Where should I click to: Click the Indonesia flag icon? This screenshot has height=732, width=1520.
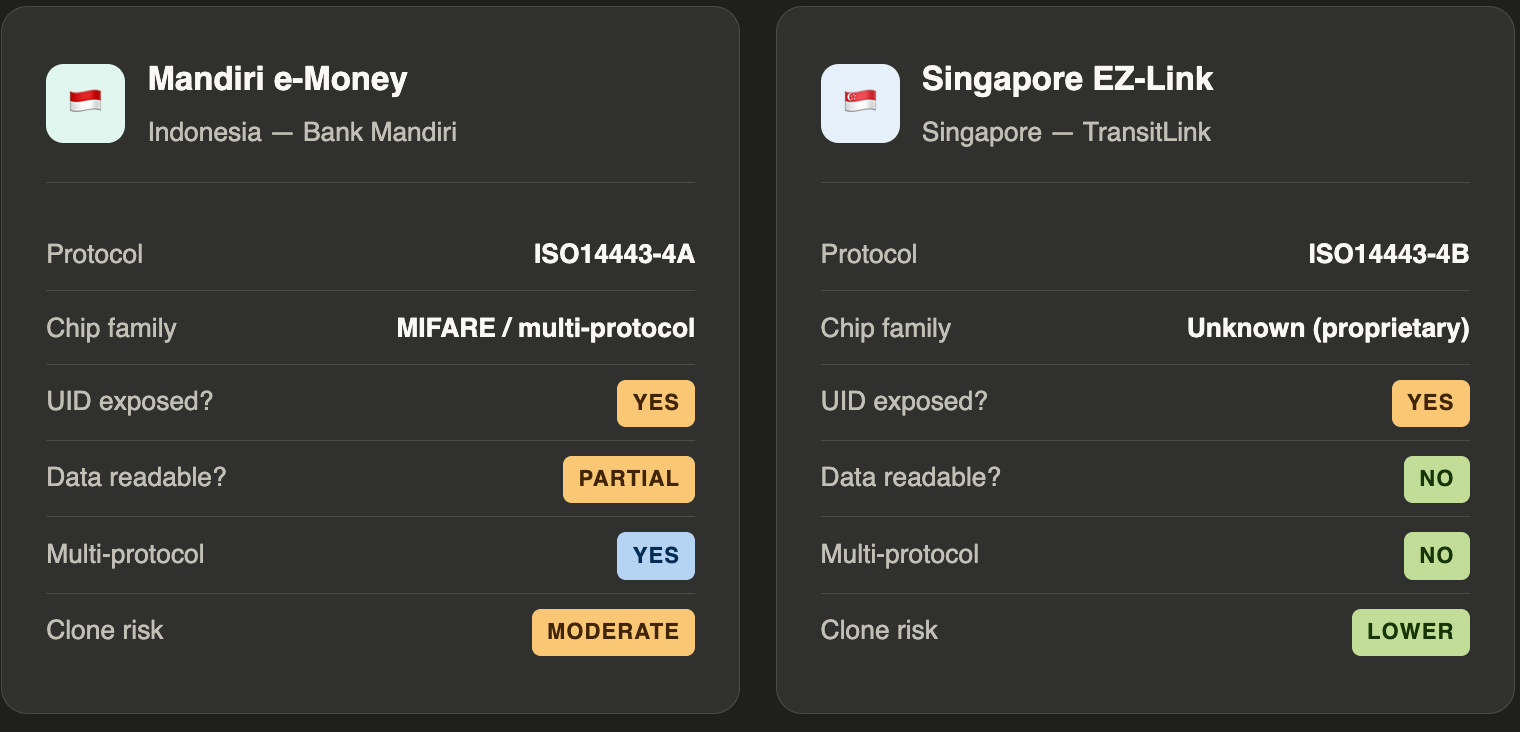pos(85,103)
